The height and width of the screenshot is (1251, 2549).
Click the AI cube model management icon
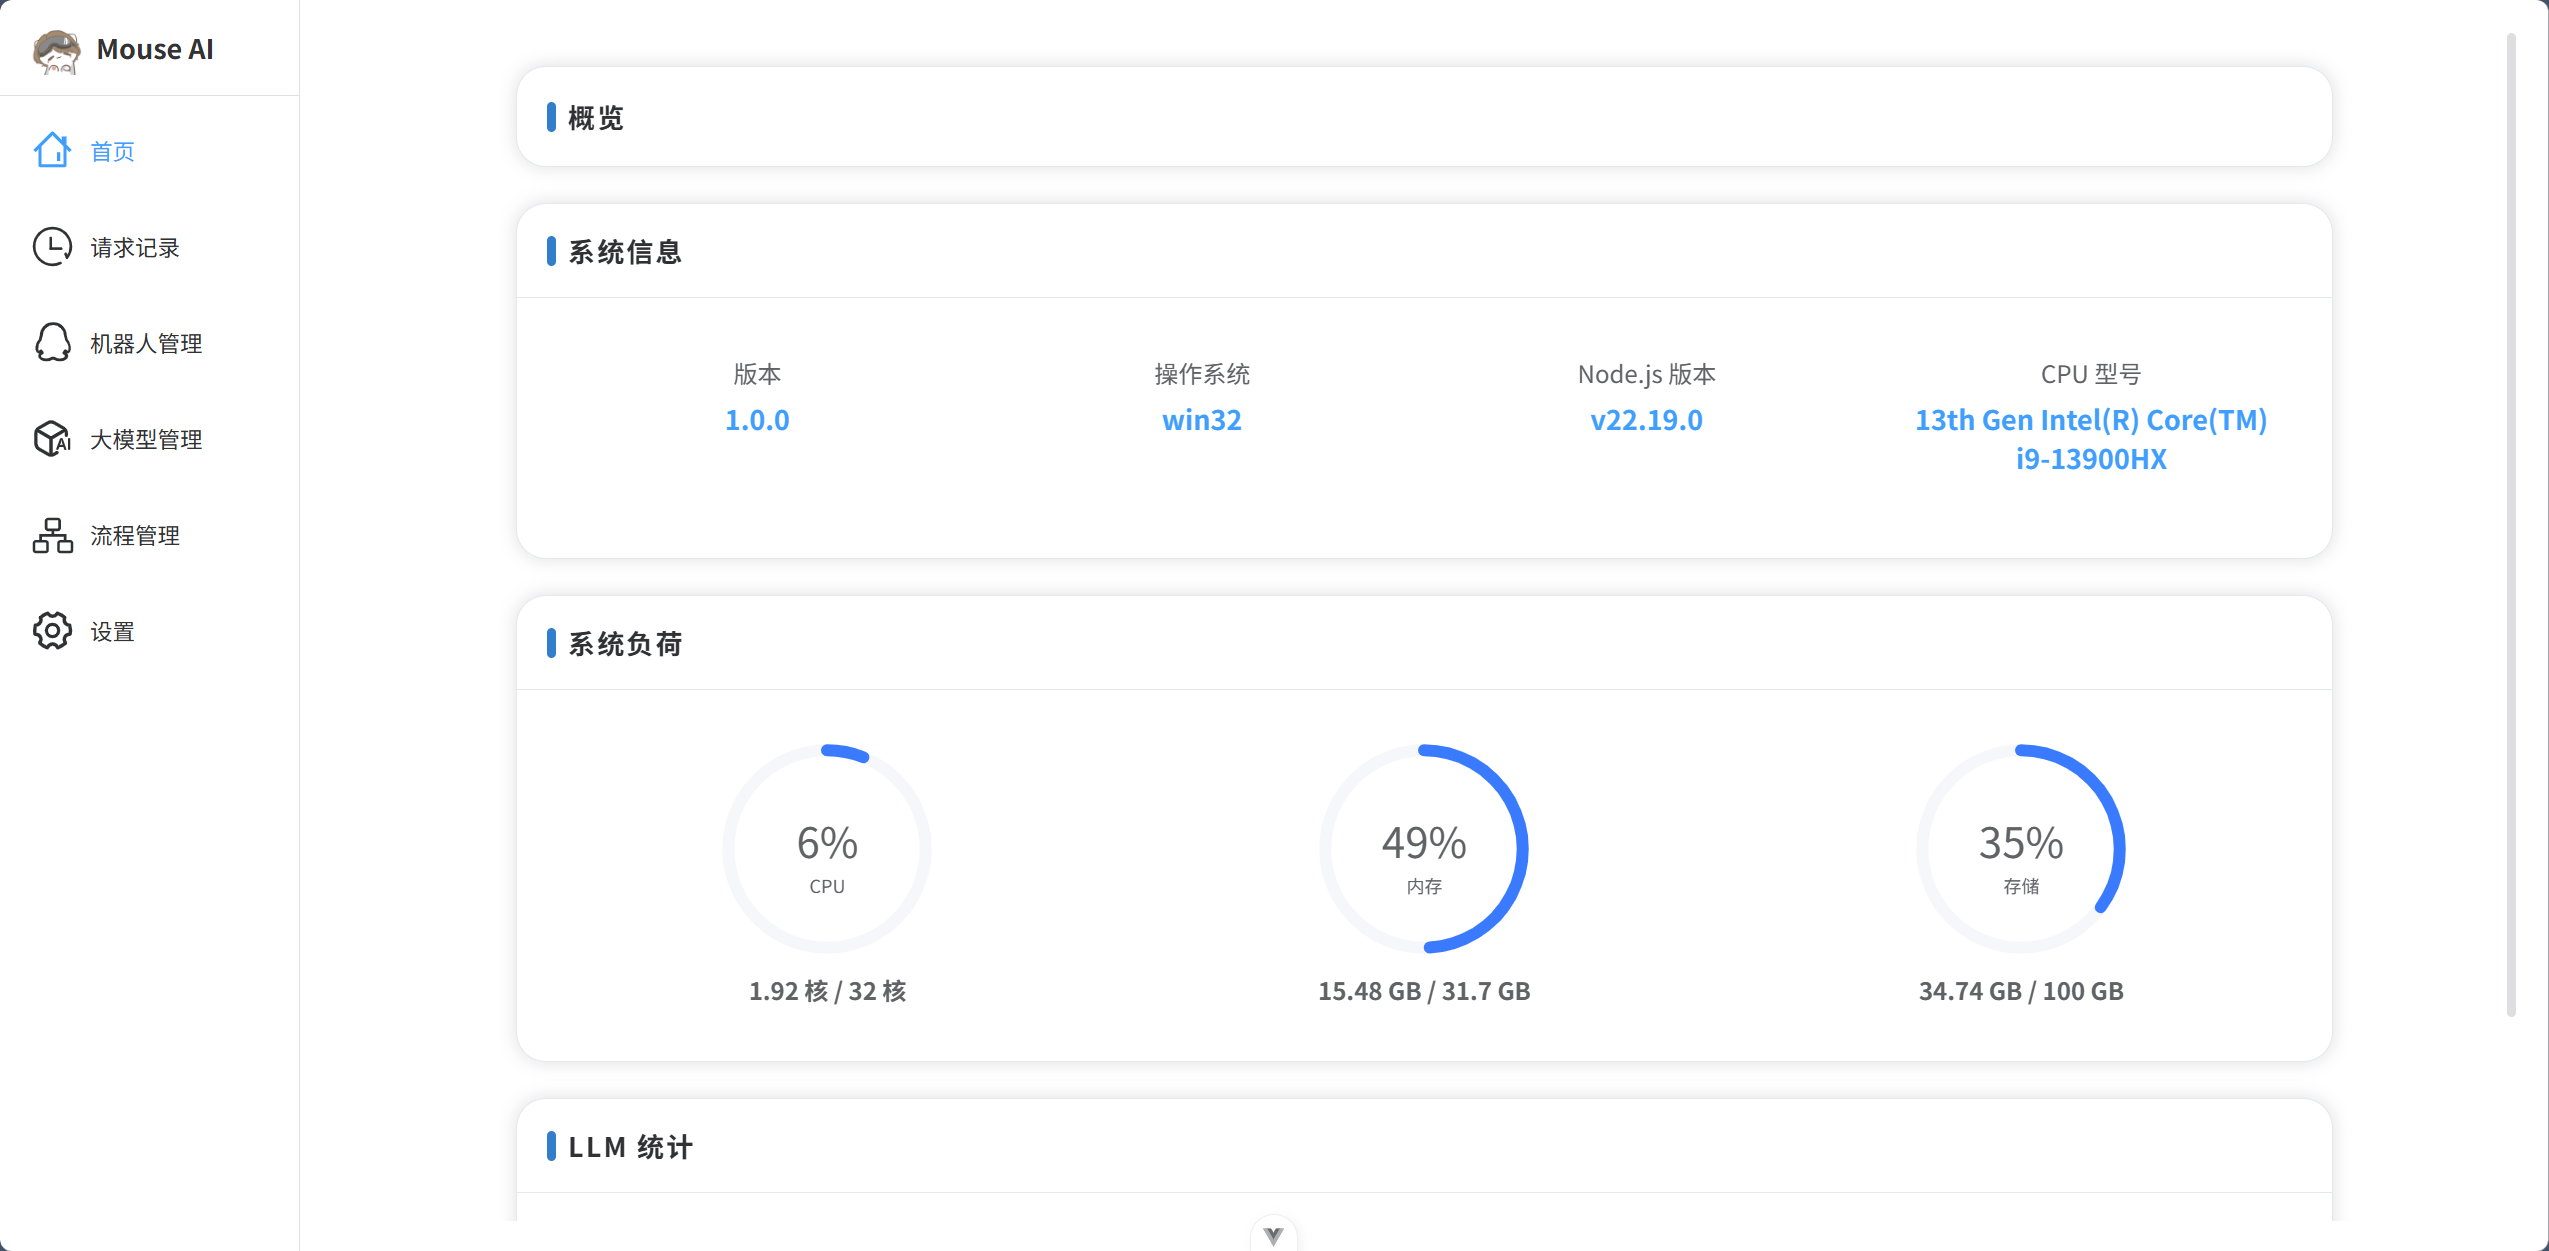coord(52,439)
